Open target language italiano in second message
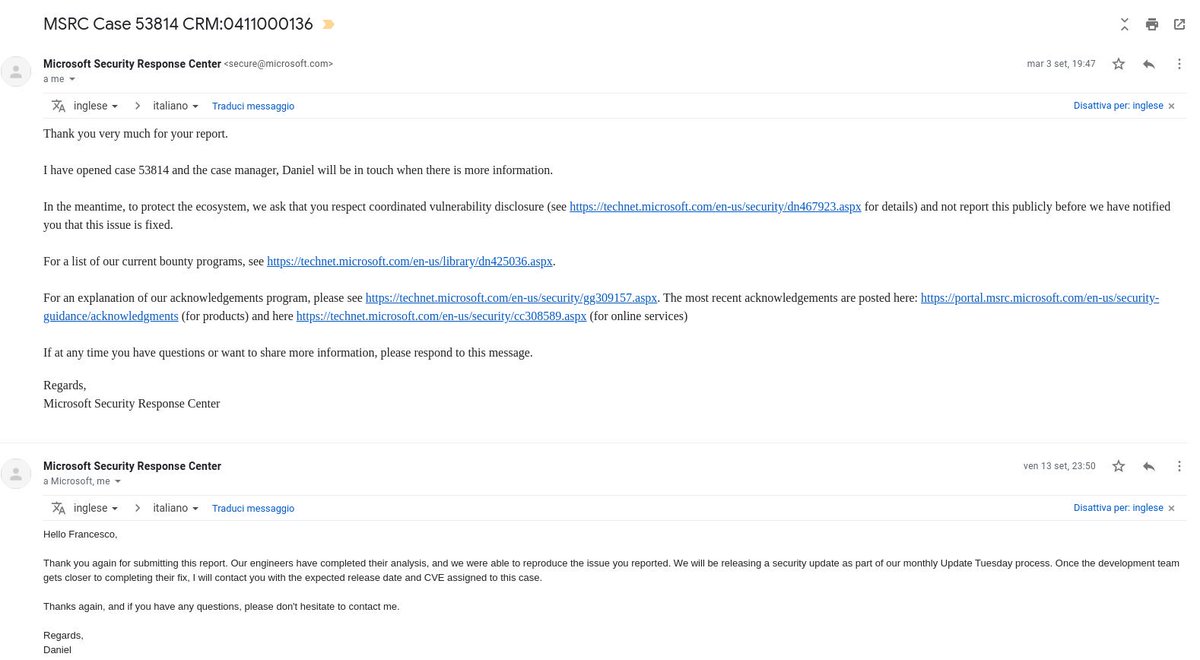Viewport: 1200px width, 660px height. tap(176, 508)
